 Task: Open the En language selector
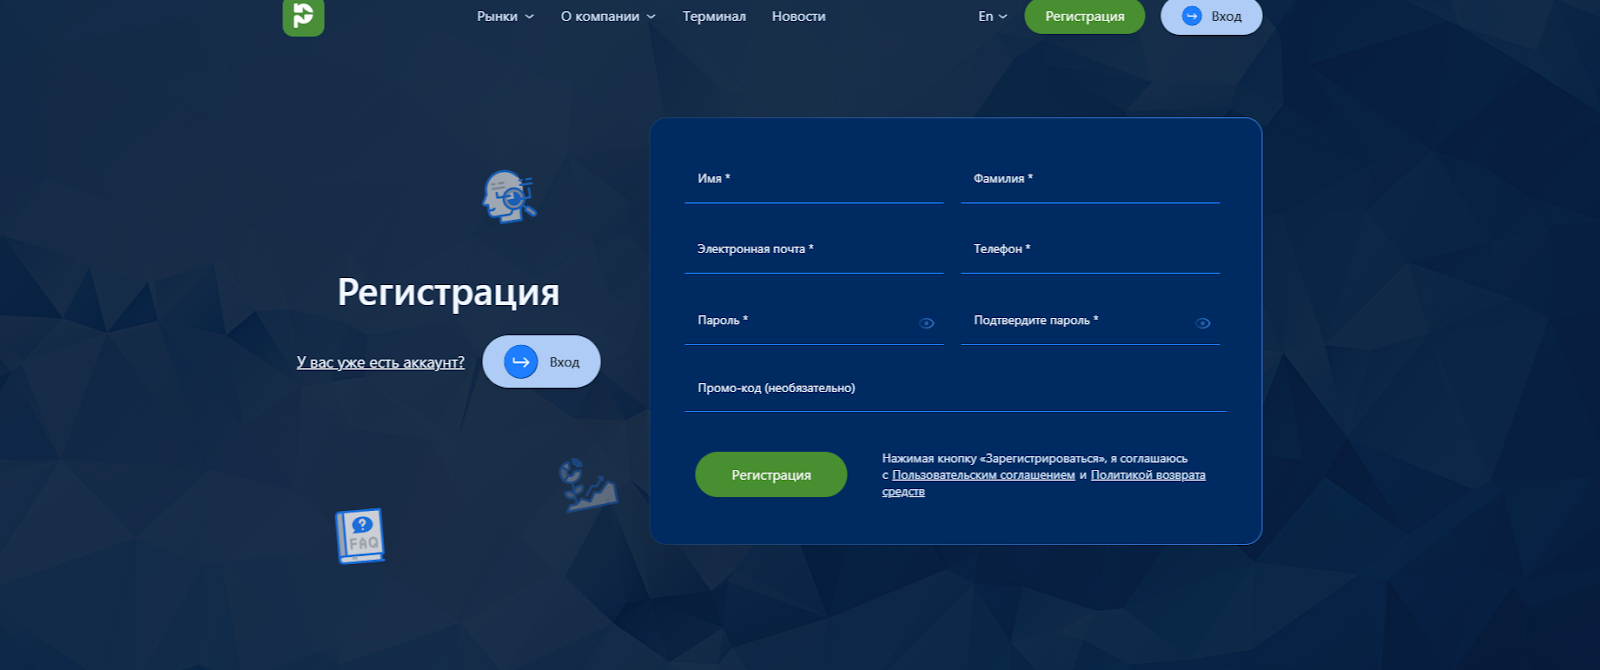tap(993, 16)
